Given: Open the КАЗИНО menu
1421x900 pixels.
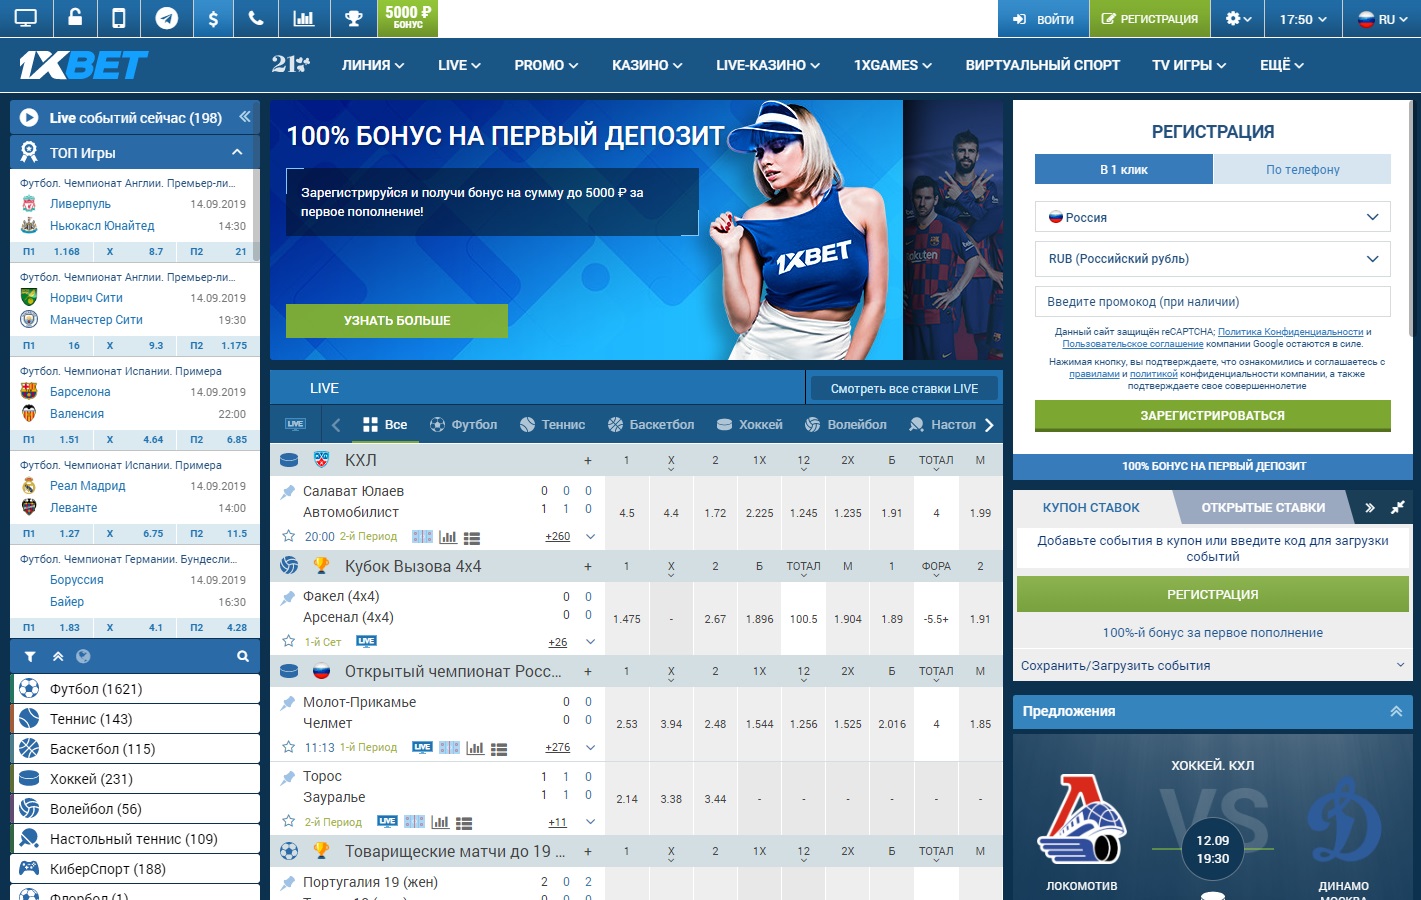Looking at the screenshot, I should (x=646, y=64).
